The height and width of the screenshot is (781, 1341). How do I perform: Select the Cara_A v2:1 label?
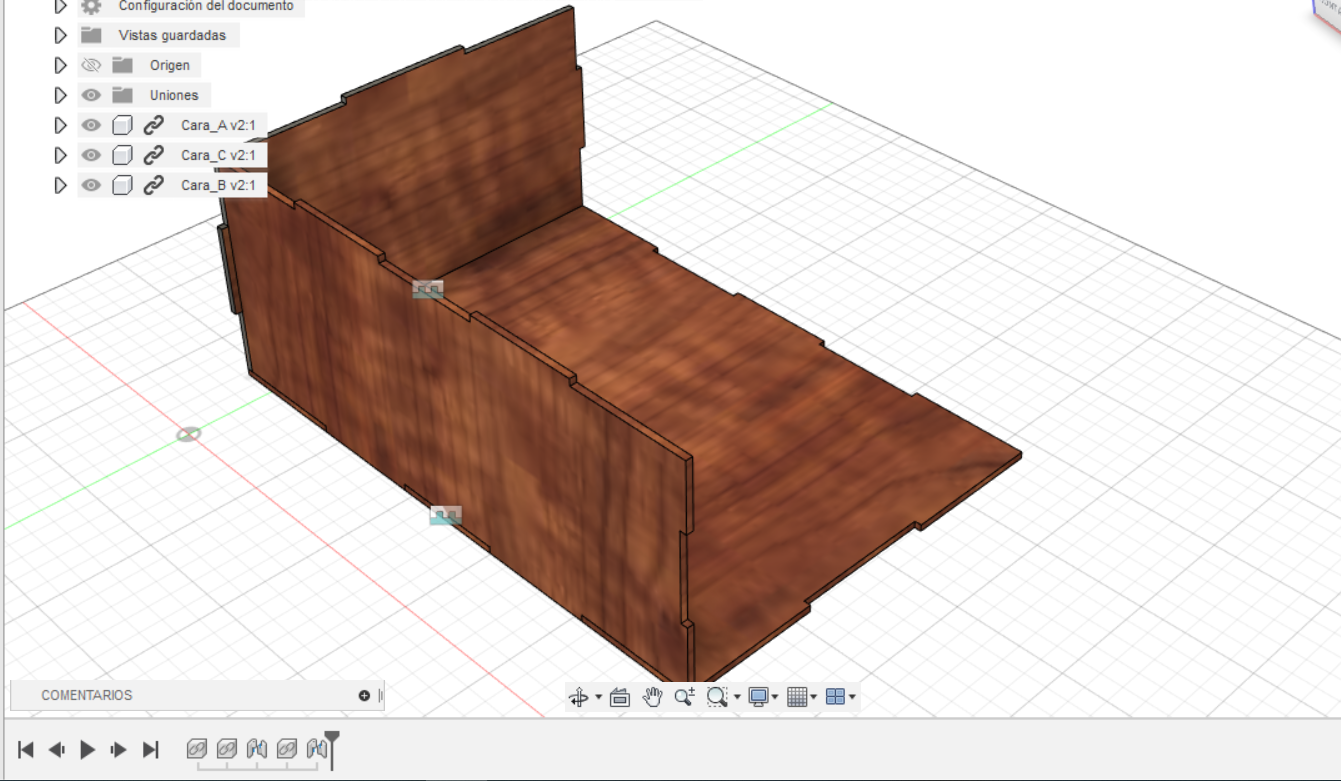click(218, 125)
